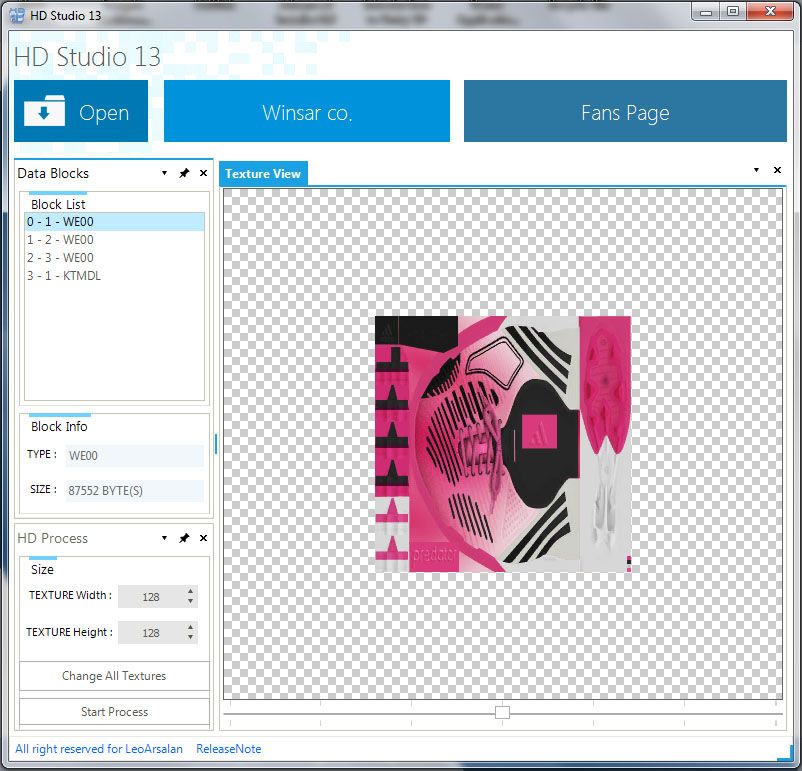Decrease the Texture Height value
802x771 pixels.
pyautogui.click(x=190, y=638)
